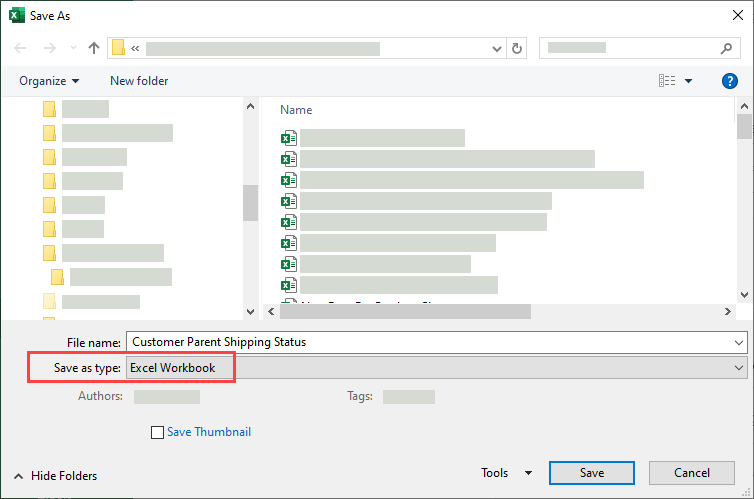754x499 pixels.
Task: Open the recent locations chevron
Action: 73,48
